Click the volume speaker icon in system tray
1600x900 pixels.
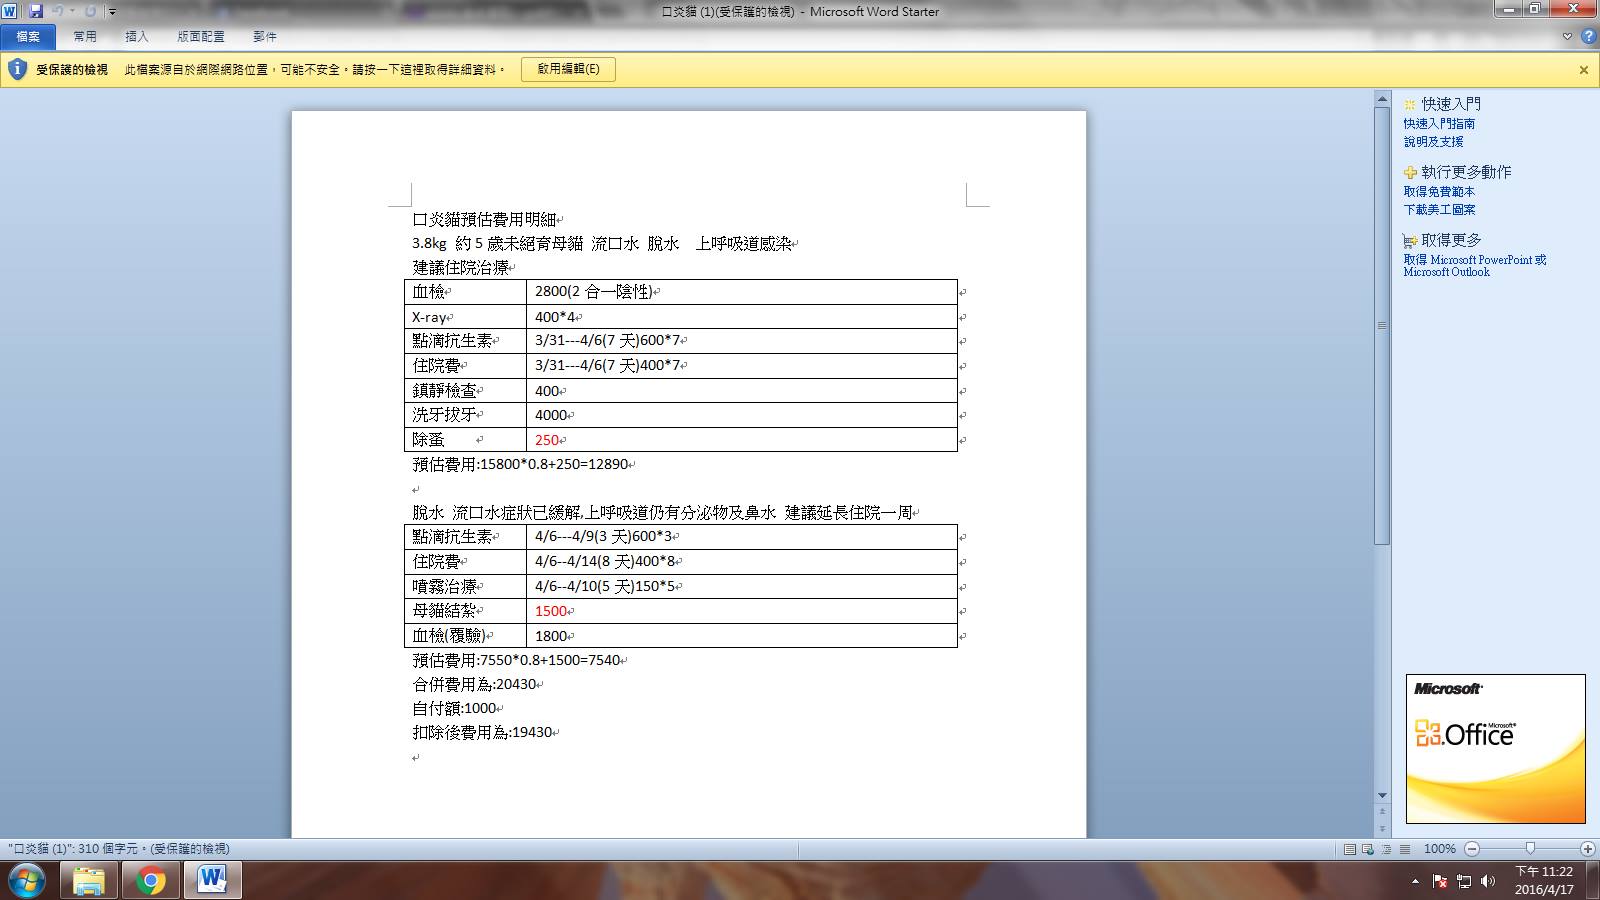pyautogui.click(x=1488, y=881)
